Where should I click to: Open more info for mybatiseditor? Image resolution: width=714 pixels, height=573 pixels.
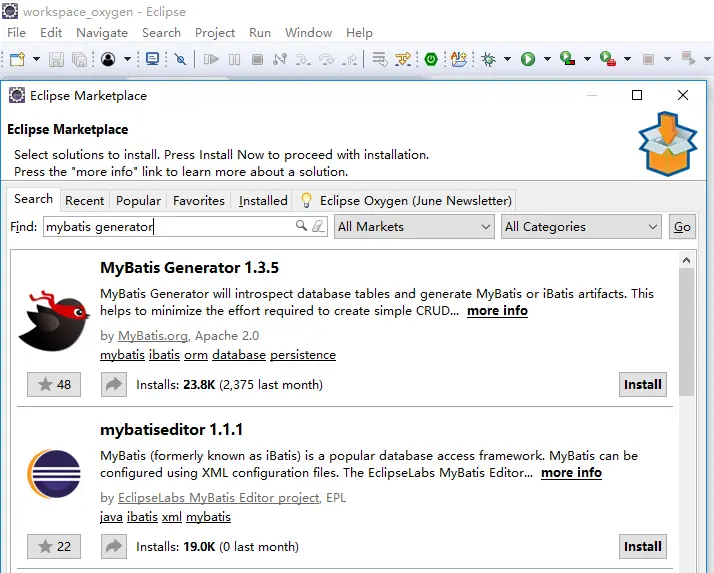[571, 473]
